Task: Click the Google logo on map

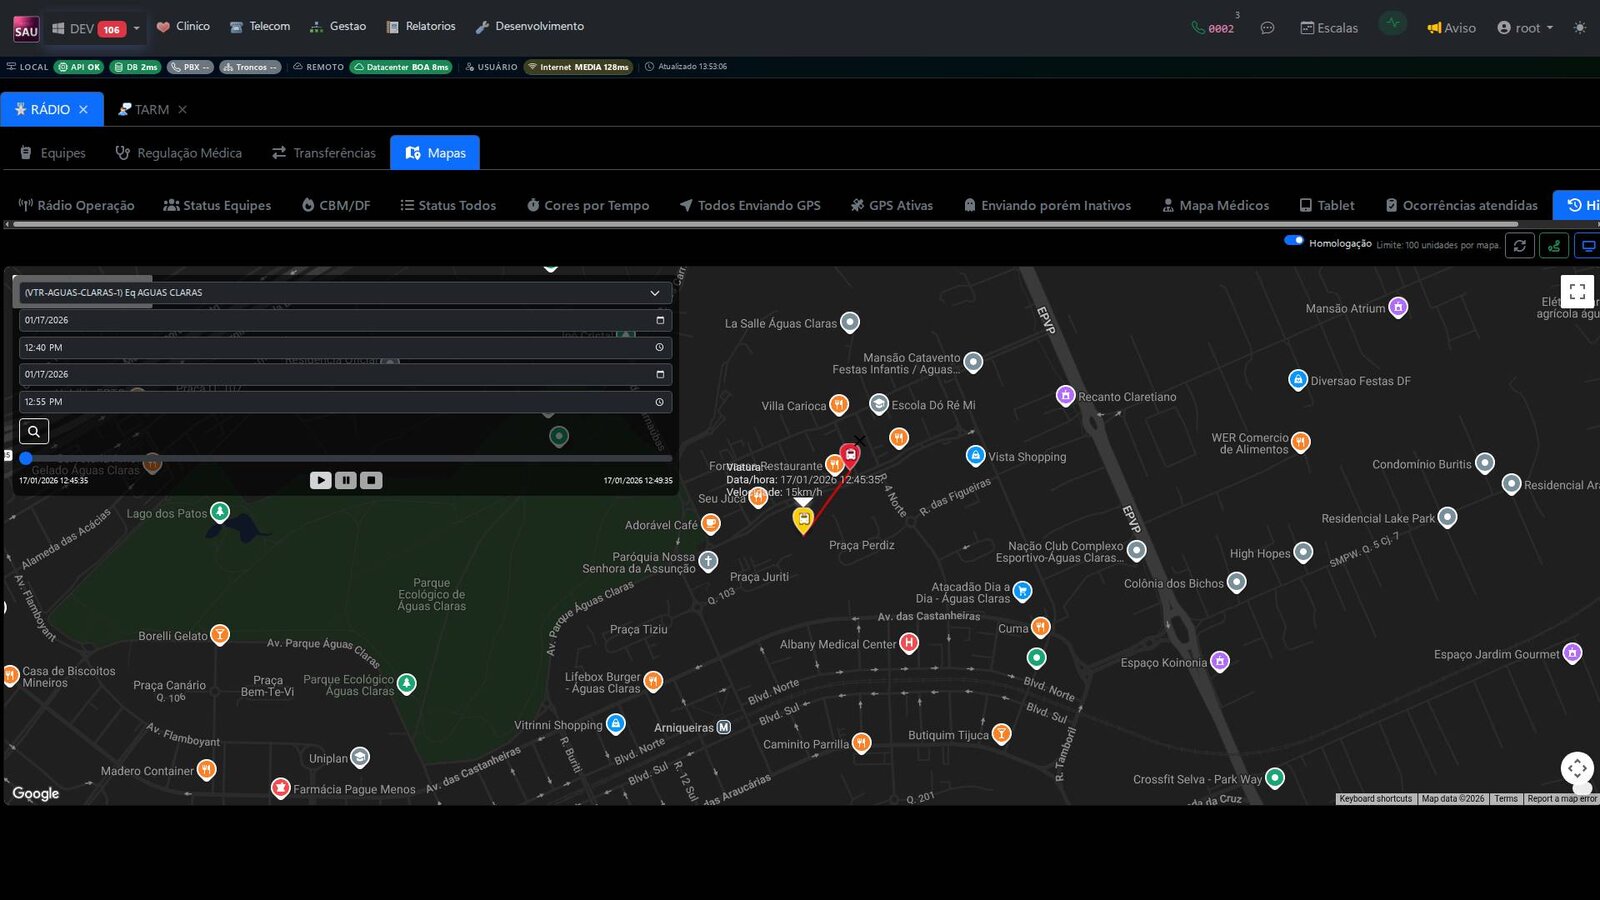Action: (x=36, y=793)
